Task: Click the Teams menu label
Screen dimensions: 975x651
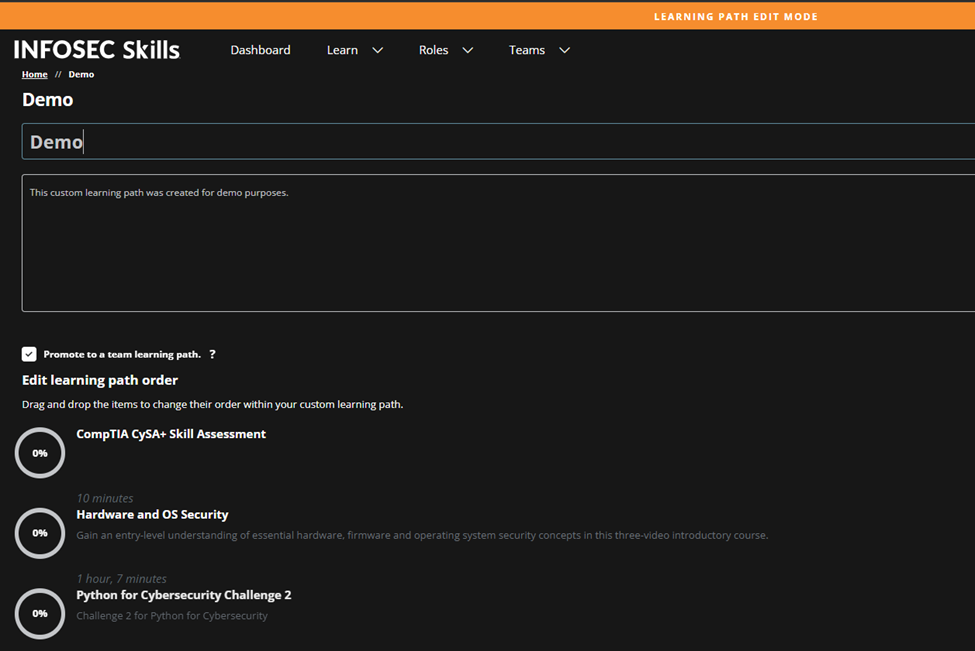Action: click(527, 49)
